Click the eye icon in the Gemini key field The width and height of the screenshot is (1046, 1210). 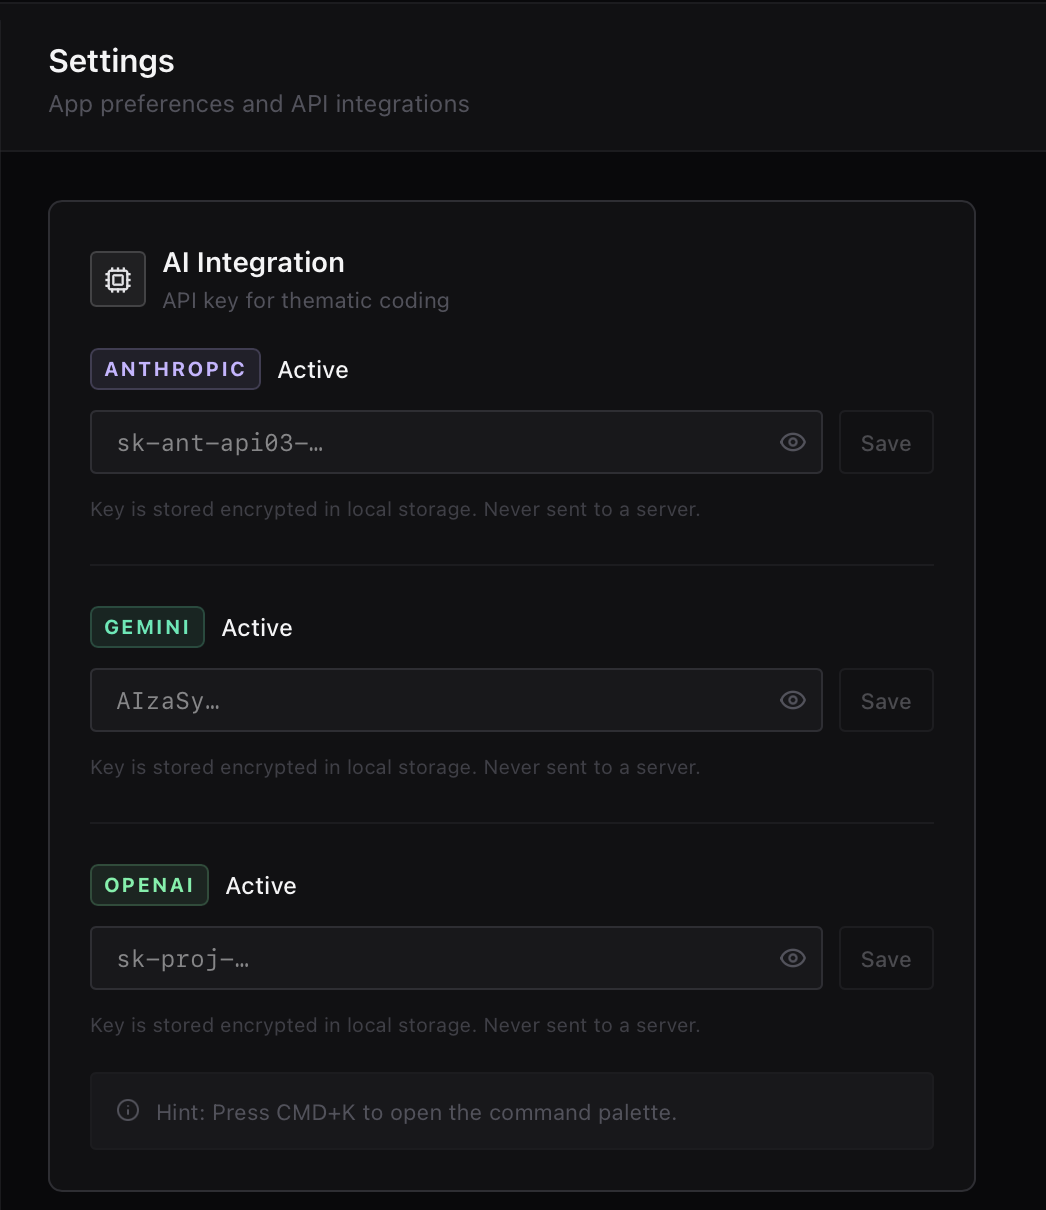pyautogui.click(x=792, y=700)
